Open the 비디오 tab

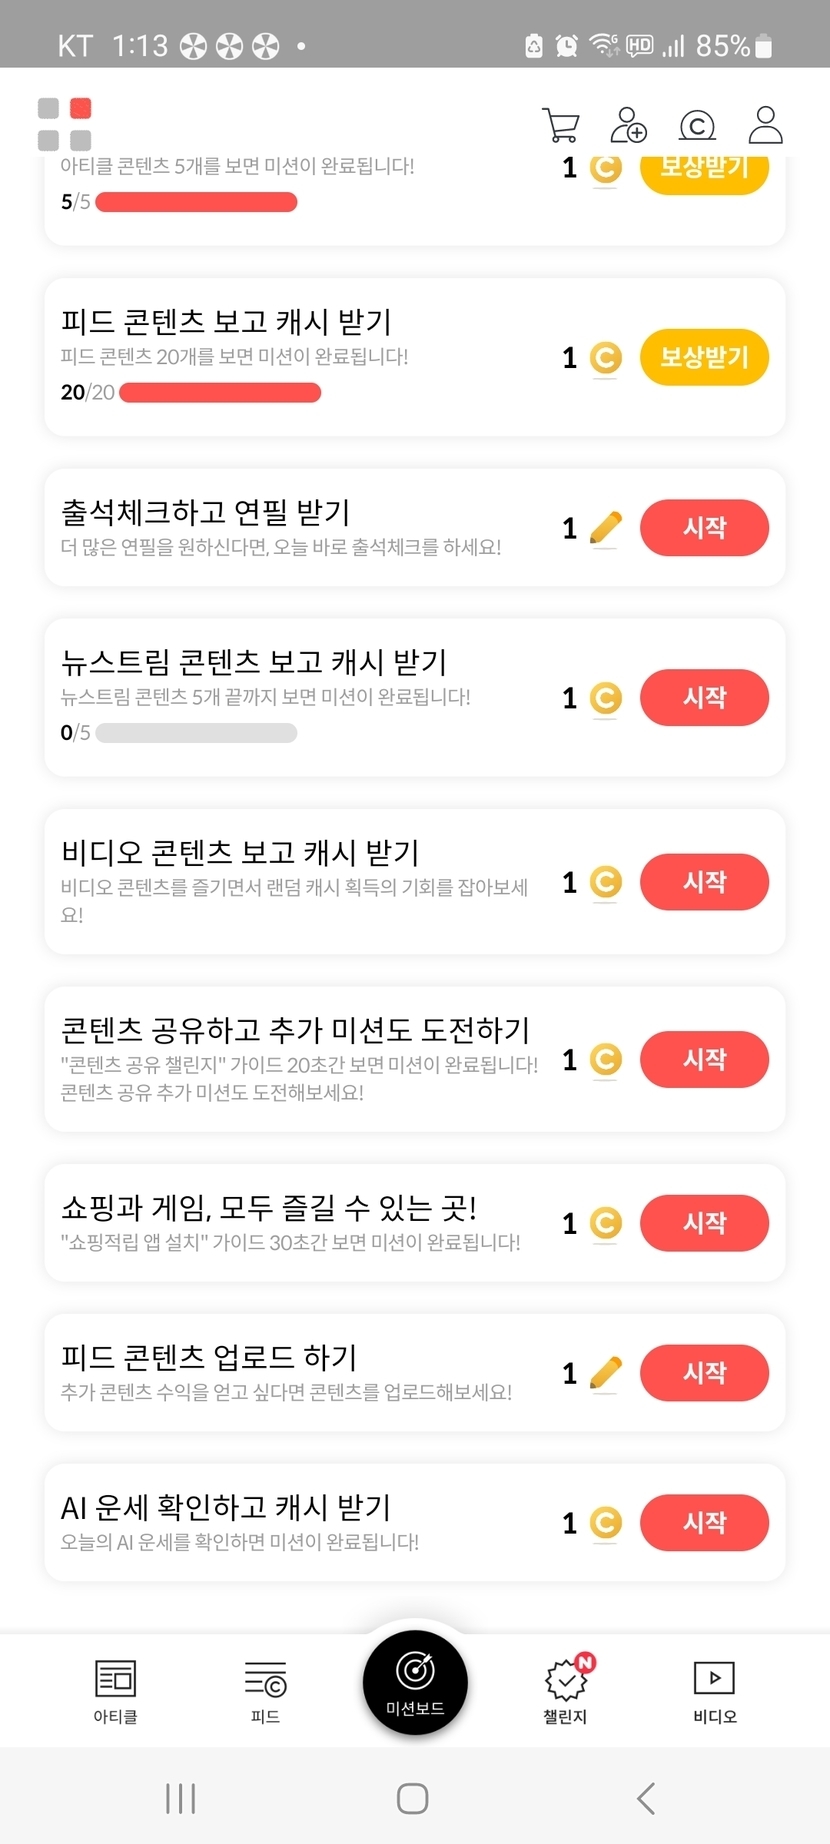[x=715, y=1691]
